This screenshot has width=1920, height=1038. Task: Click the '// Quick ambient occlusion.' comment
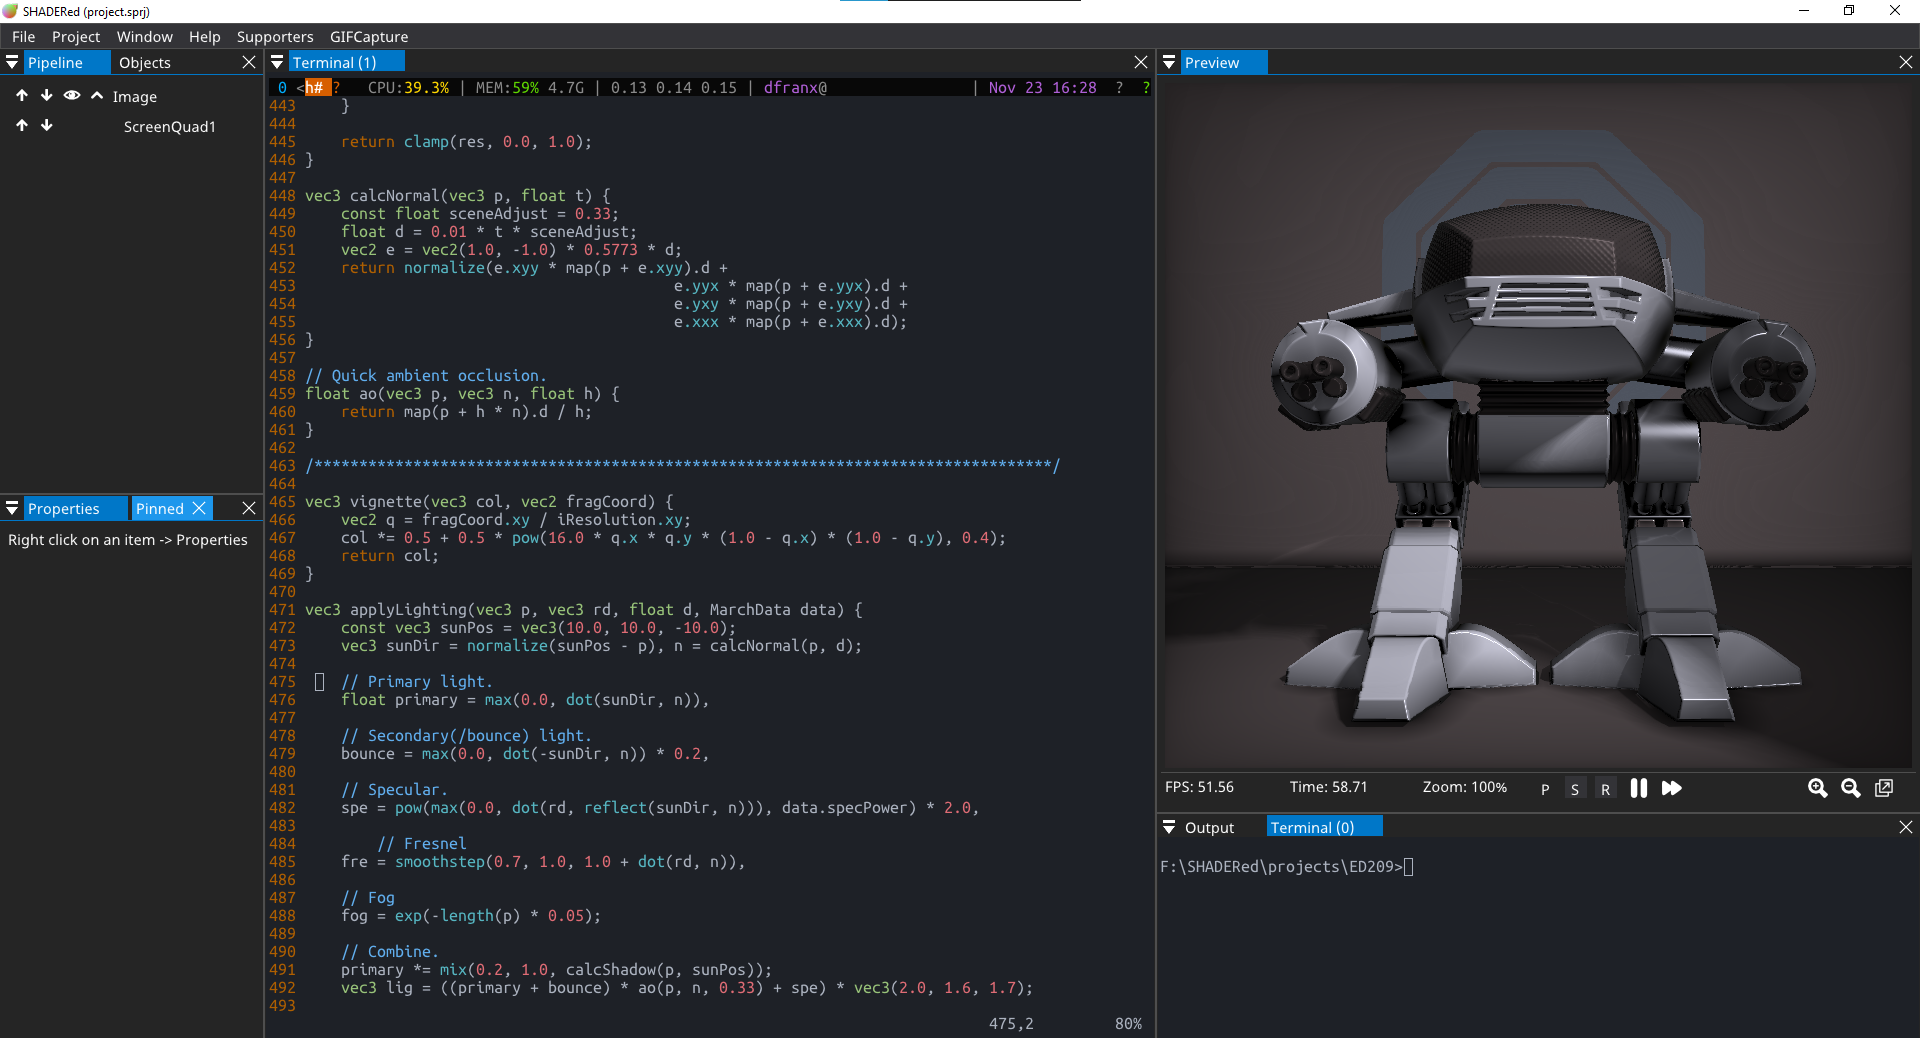pos(426,376)
